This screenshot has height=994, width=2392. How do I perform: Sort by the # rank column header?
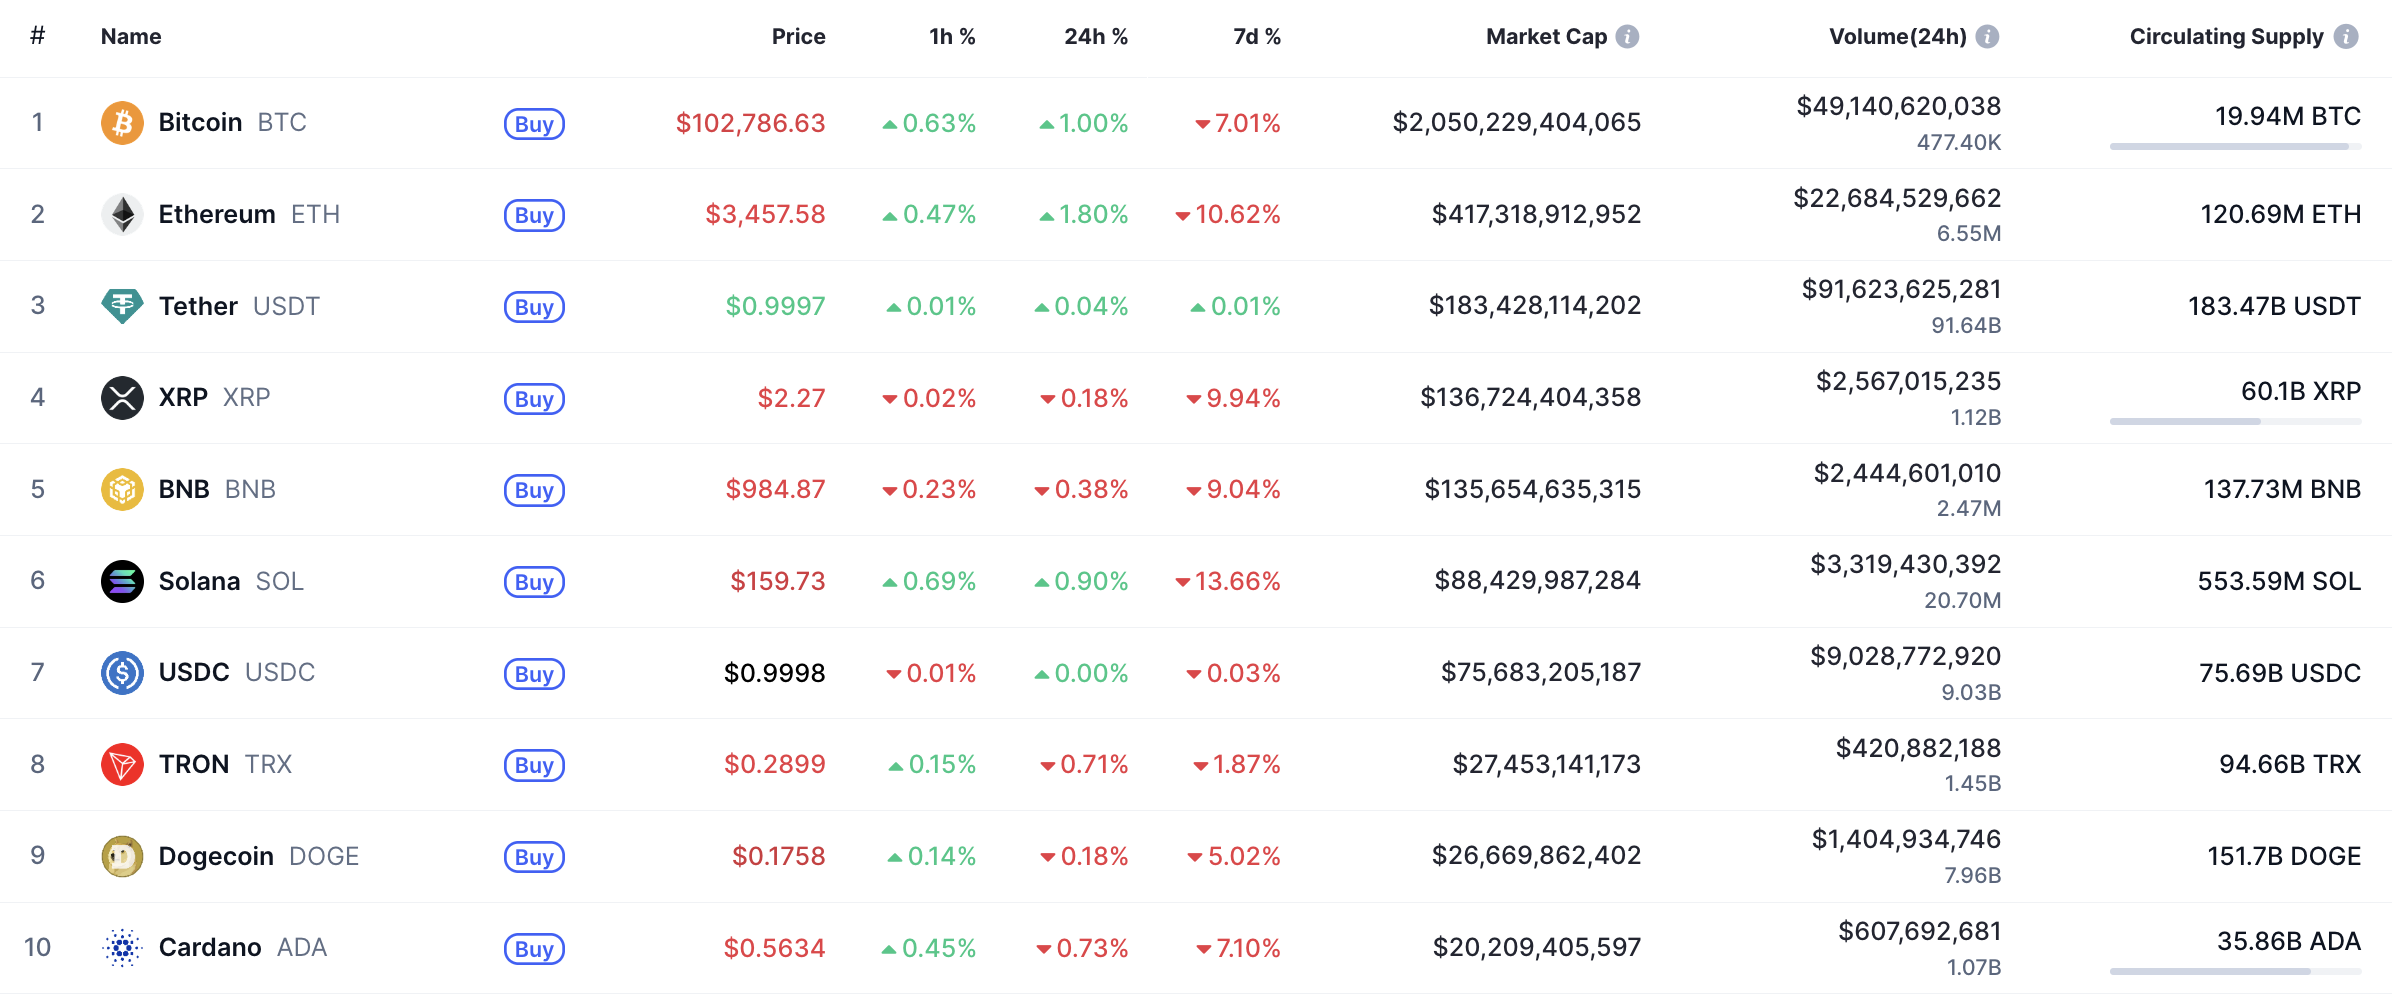[x=38, y=37]
